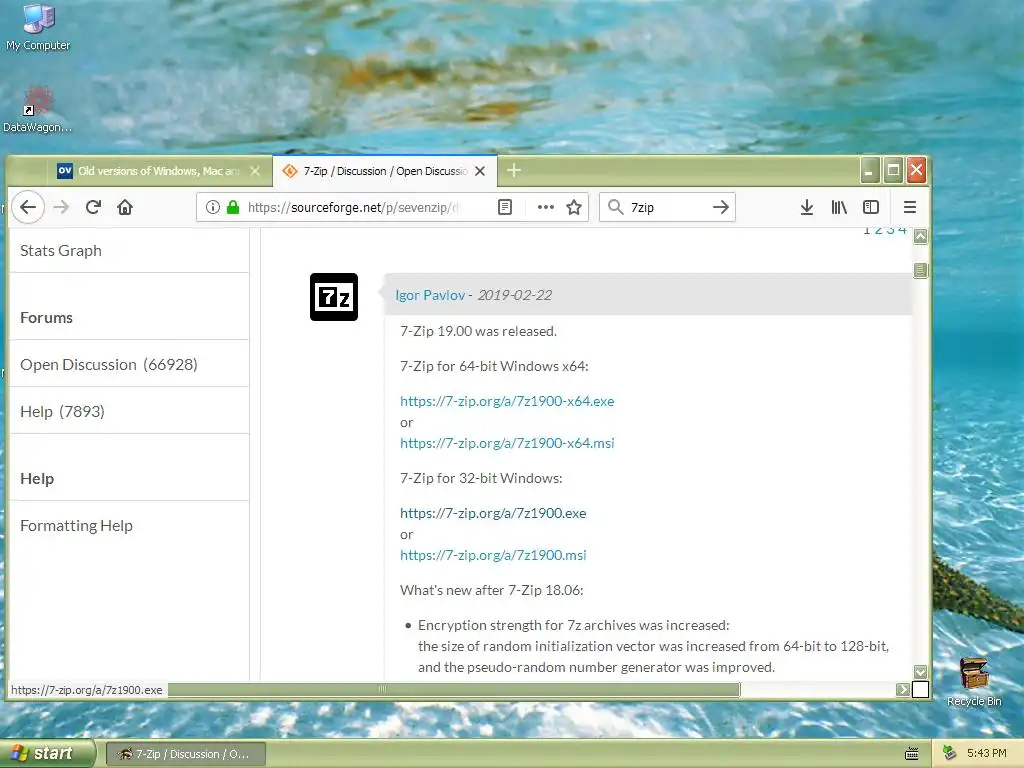Screen dimensions: 1024x768
Task: Click the green padlock security icon
Action: 232,207
